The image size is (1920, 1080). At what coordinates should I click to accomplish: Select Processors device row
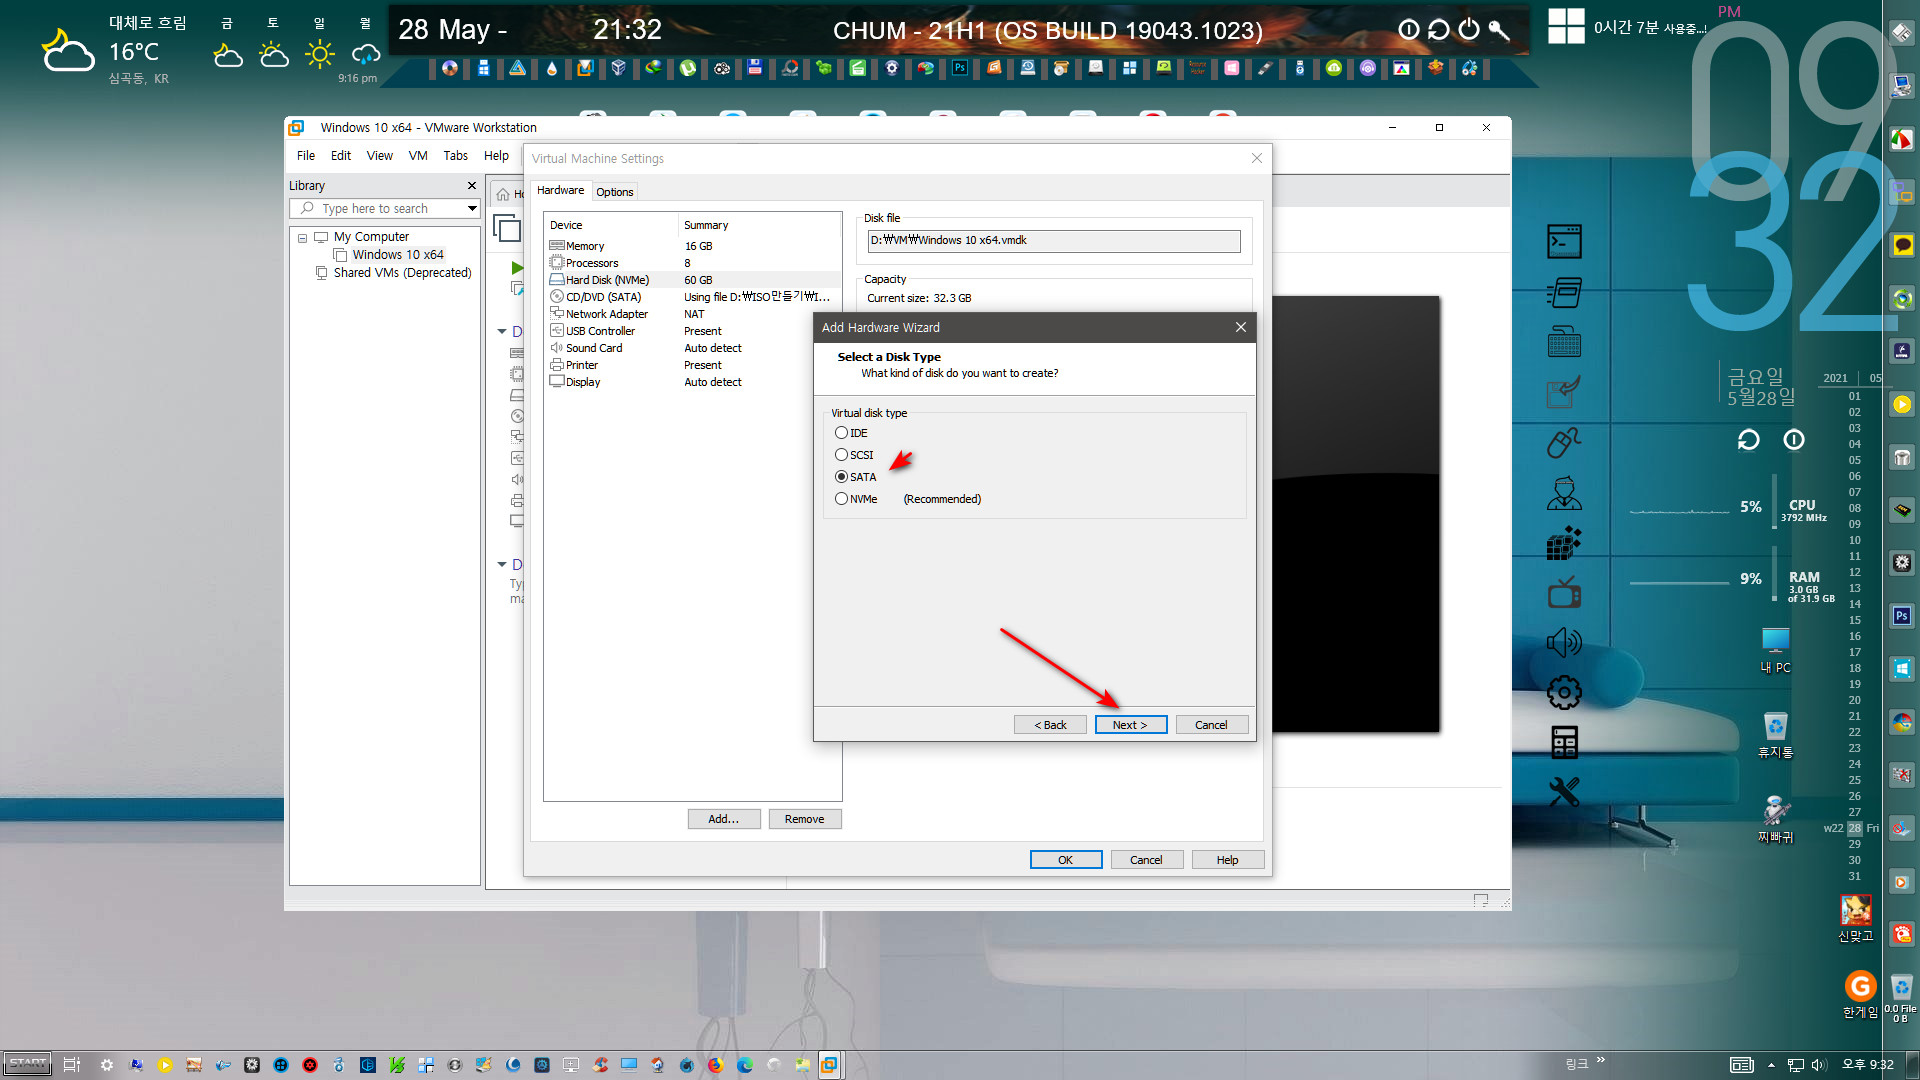point(693,263)
